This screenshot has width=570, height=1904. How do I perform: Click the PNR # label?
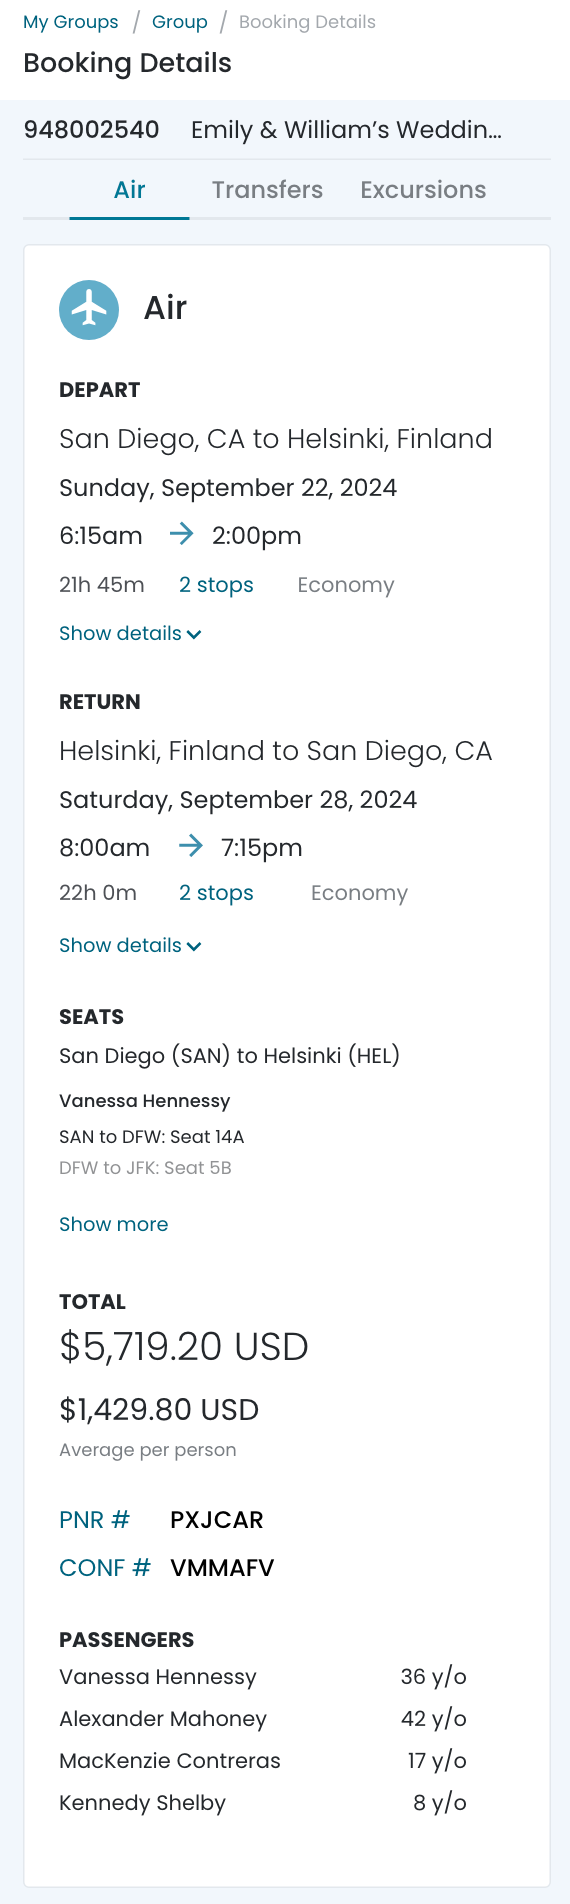[x=94, y=1520]
